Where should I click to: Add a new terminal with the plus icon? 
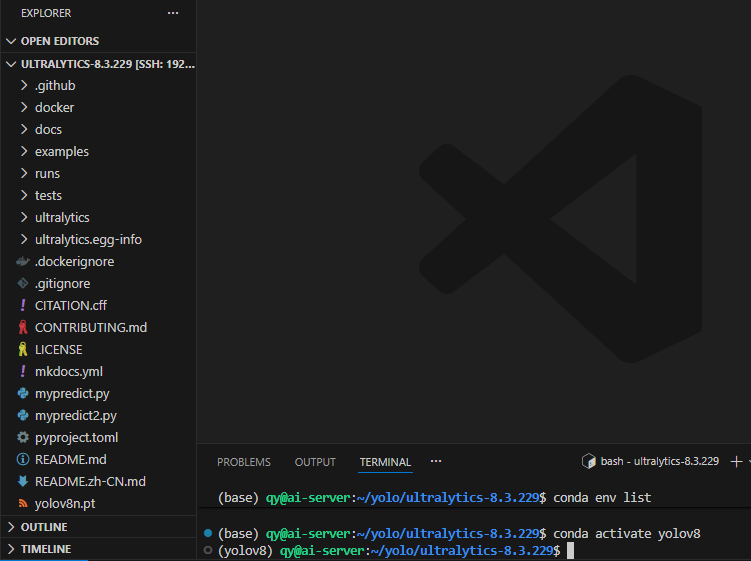(736, 461)
